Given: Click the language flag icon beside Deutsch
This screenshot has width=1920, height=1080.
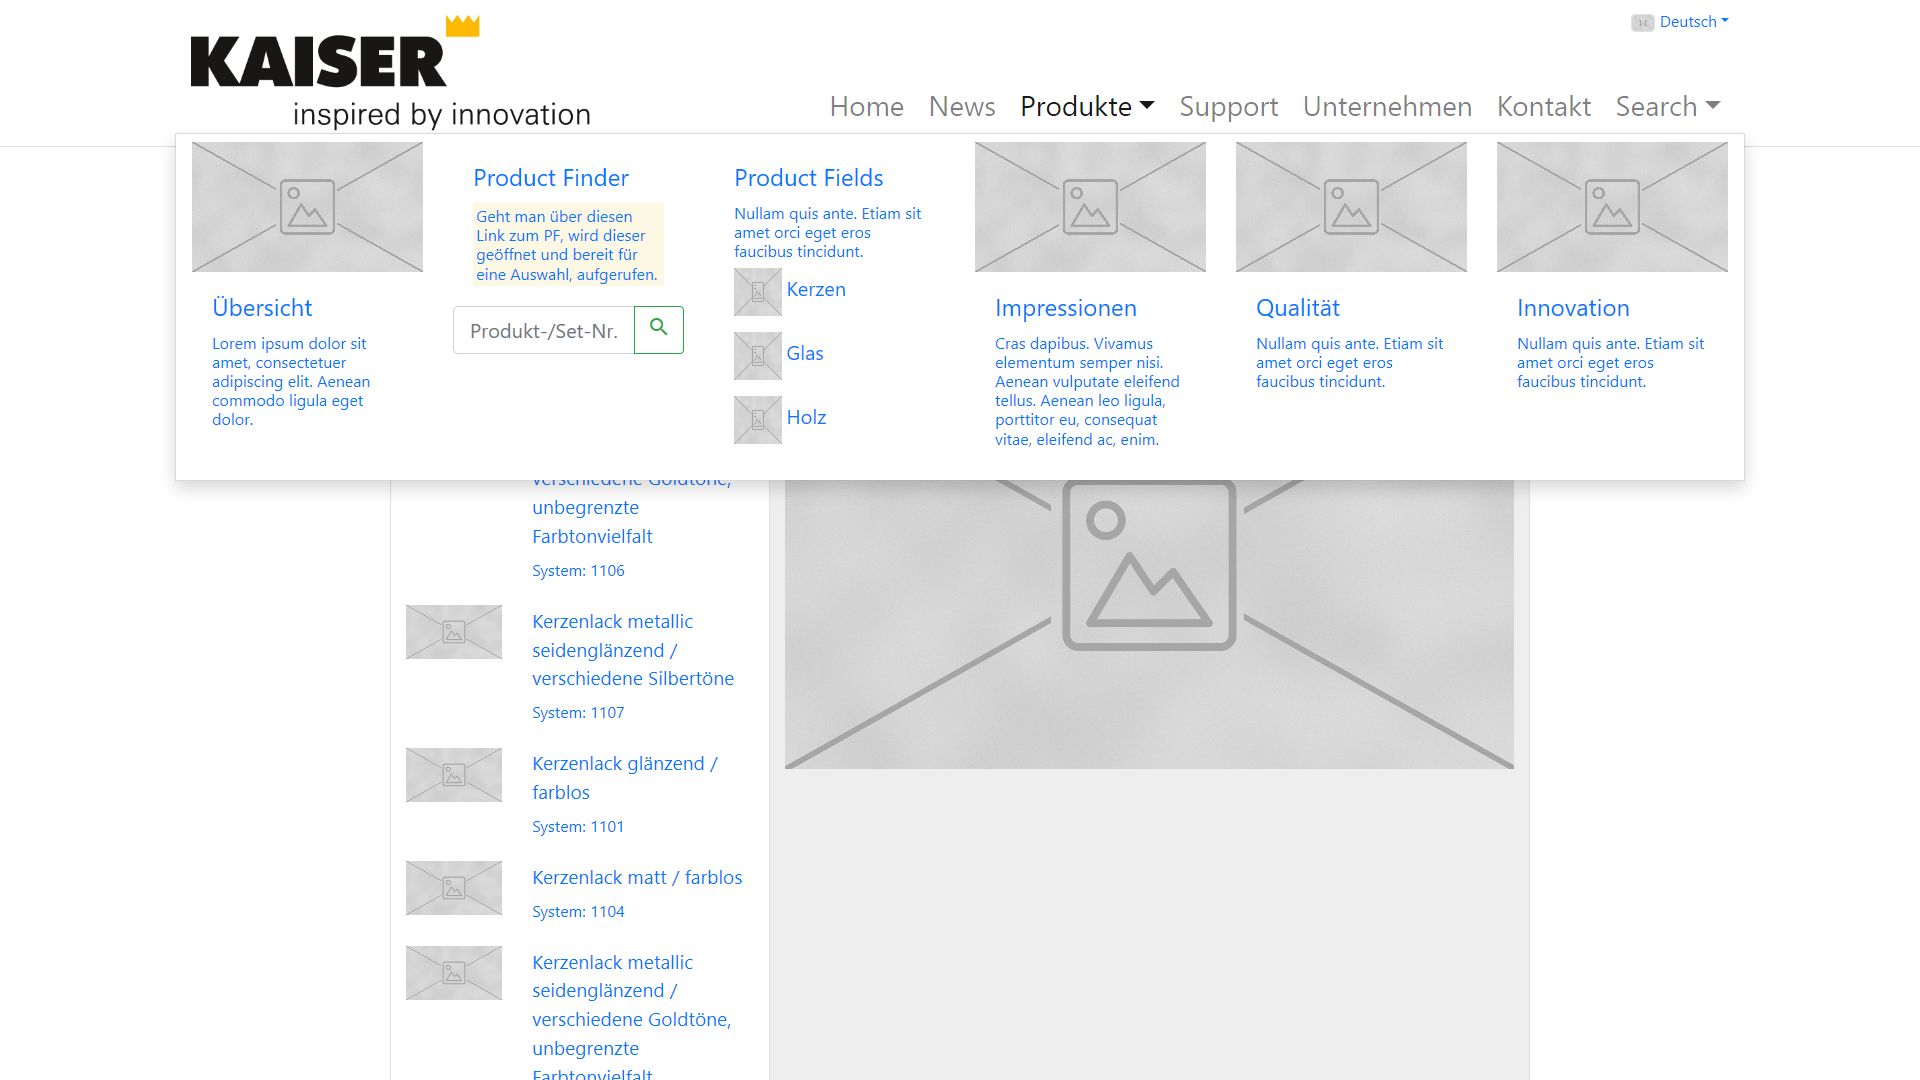Looking at the screenshot, I should [1642, 23].
